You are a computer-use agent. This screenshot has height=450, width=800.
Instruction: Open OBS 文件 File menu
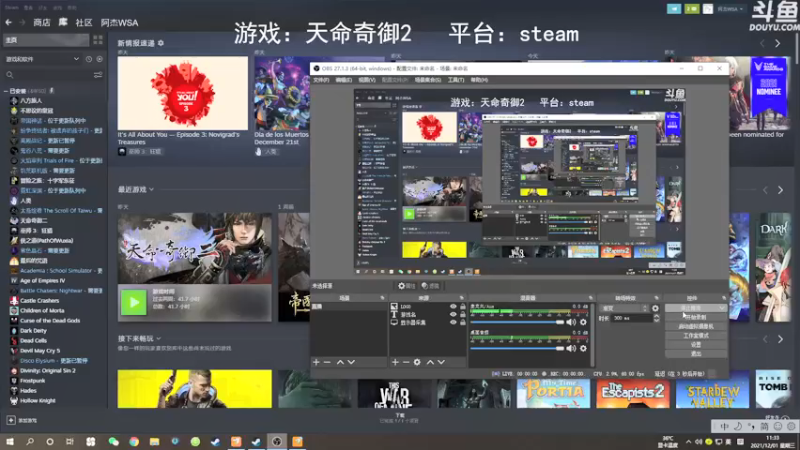click(x=321, y=80)
